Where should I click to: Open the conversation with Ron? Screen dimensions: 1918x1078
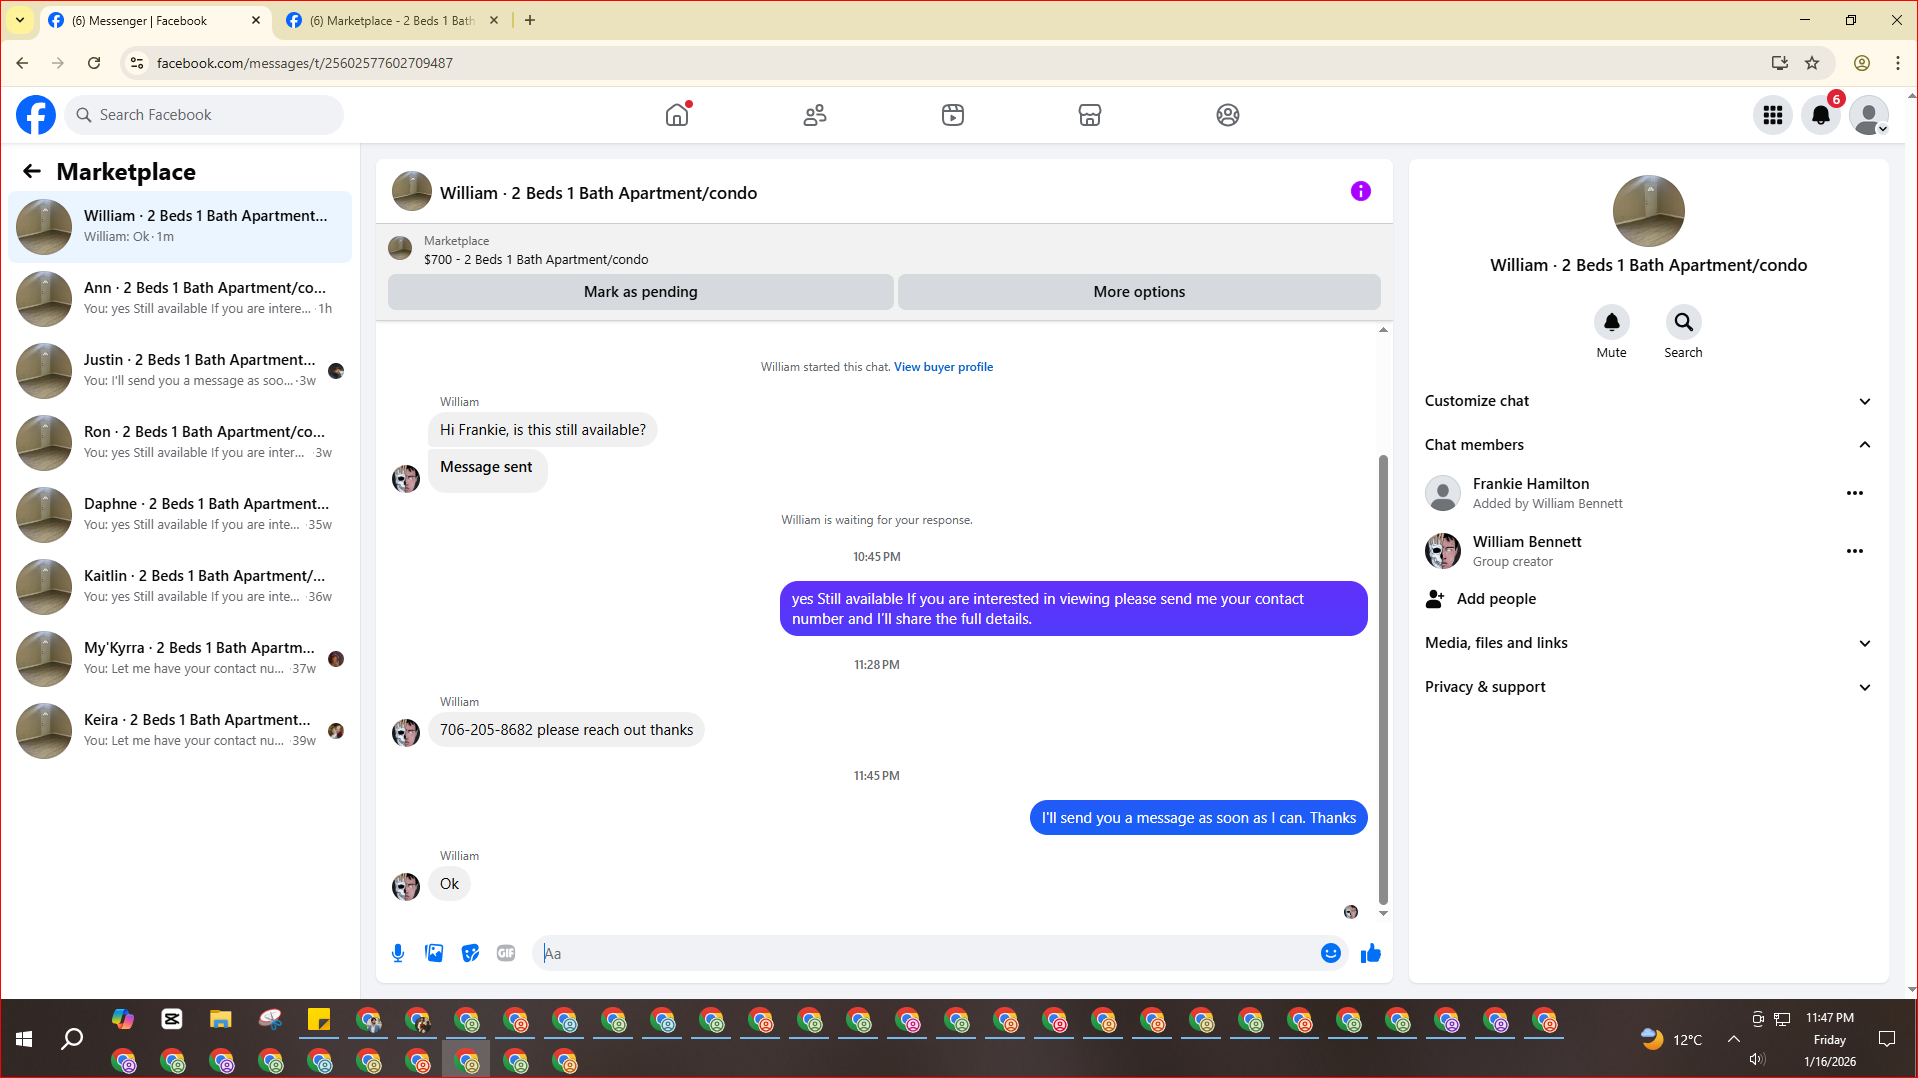180,442
